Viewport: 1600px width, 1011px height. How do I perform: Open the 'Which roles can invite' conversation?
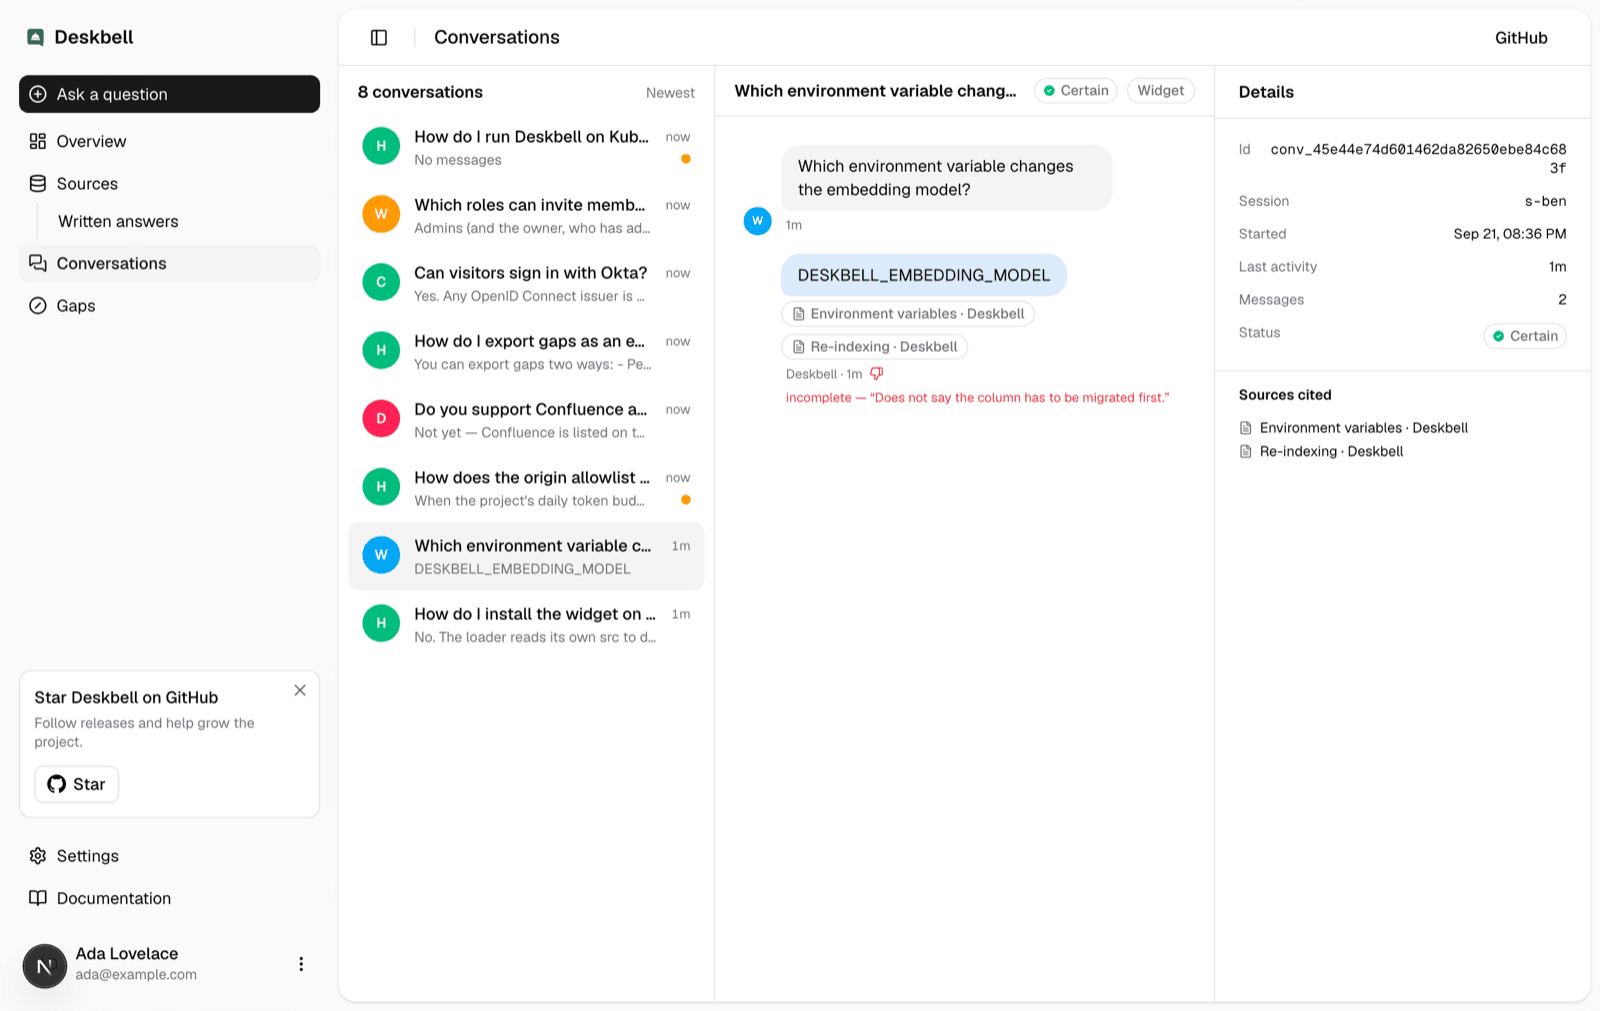[x=527, y=215]
